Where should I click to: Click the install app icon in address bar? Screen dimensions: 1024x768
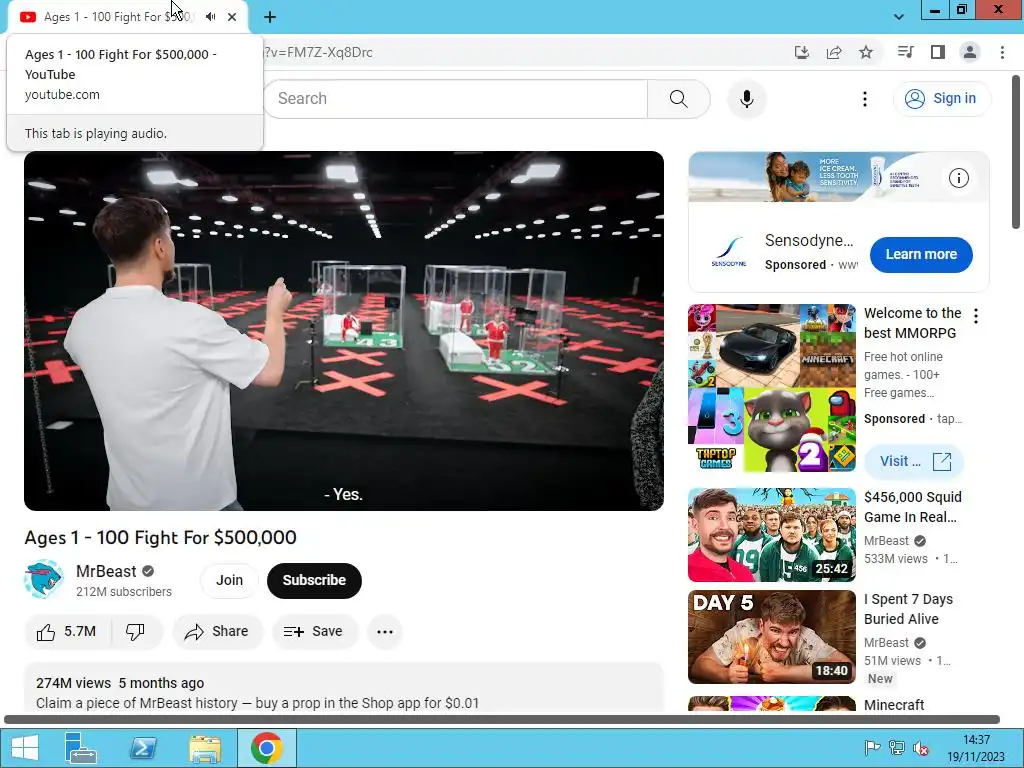(802, 52)
